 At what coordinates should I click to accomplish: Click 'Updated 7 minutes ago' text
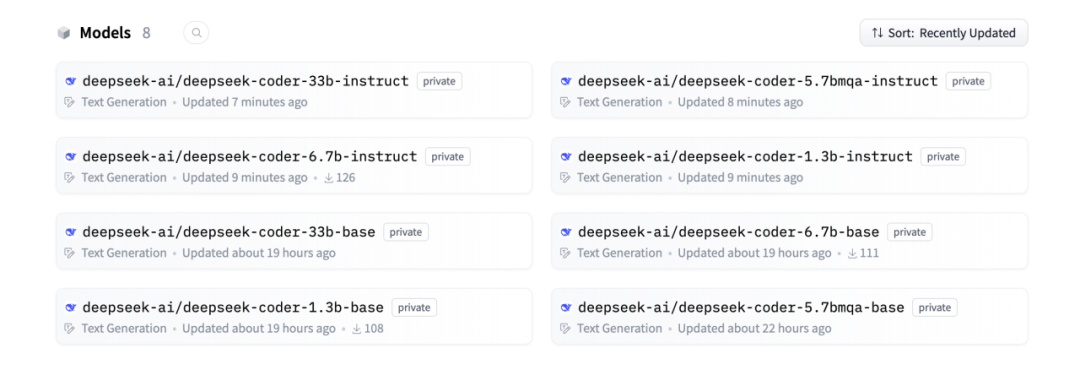[x=245, y=102]
